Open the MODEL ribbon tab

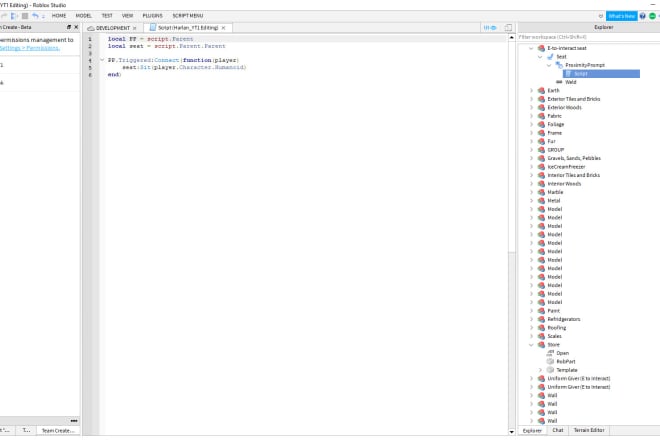pos(83,16)
